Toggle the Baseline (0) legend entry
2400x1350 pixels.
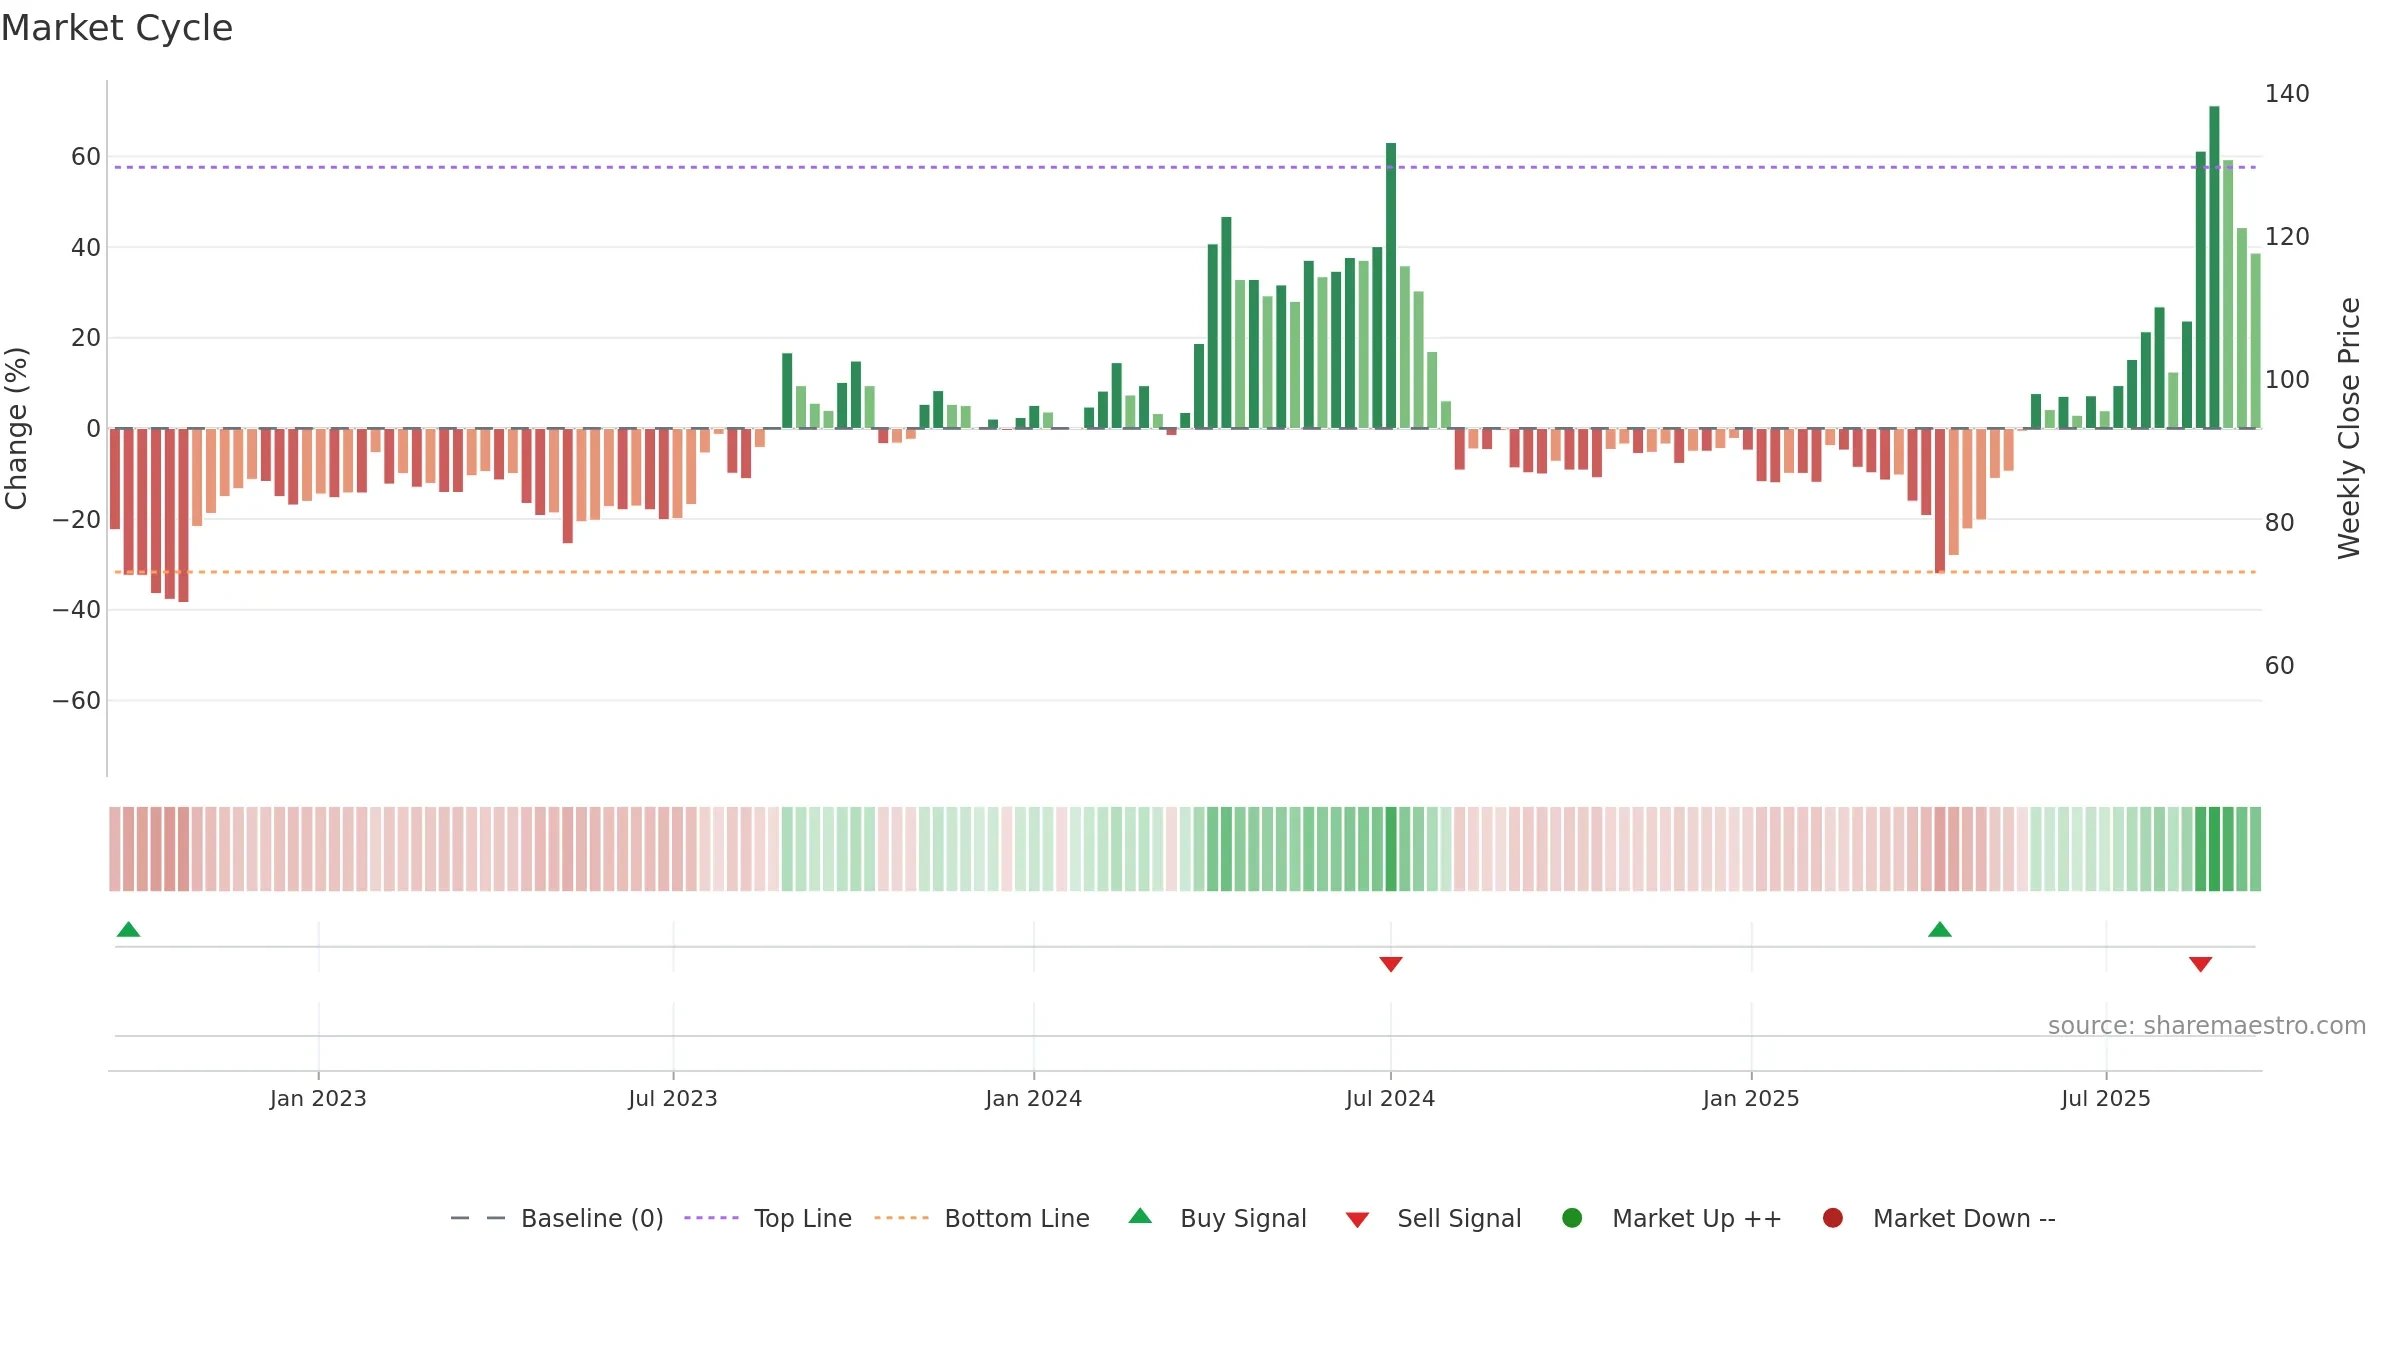557,1218
